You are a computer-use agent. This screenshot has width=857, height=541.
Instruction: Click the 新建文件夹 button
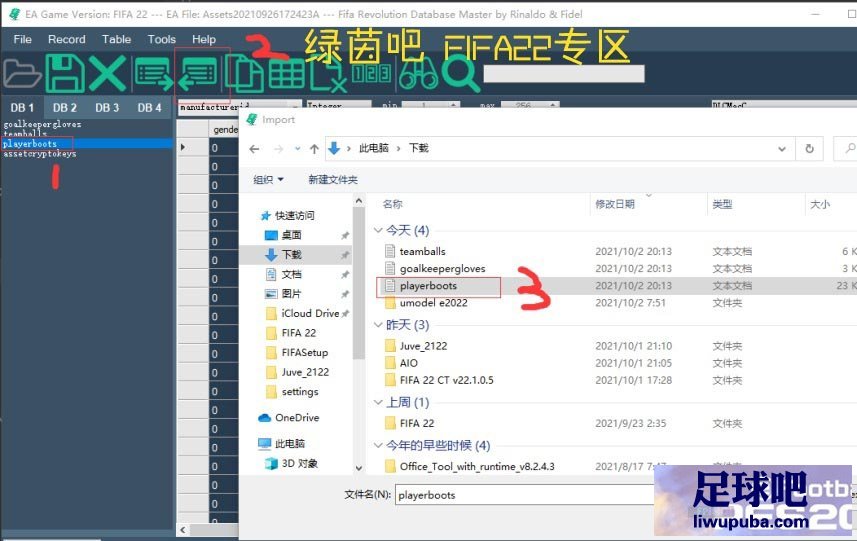pyautogui.click(x=333, y=179)
